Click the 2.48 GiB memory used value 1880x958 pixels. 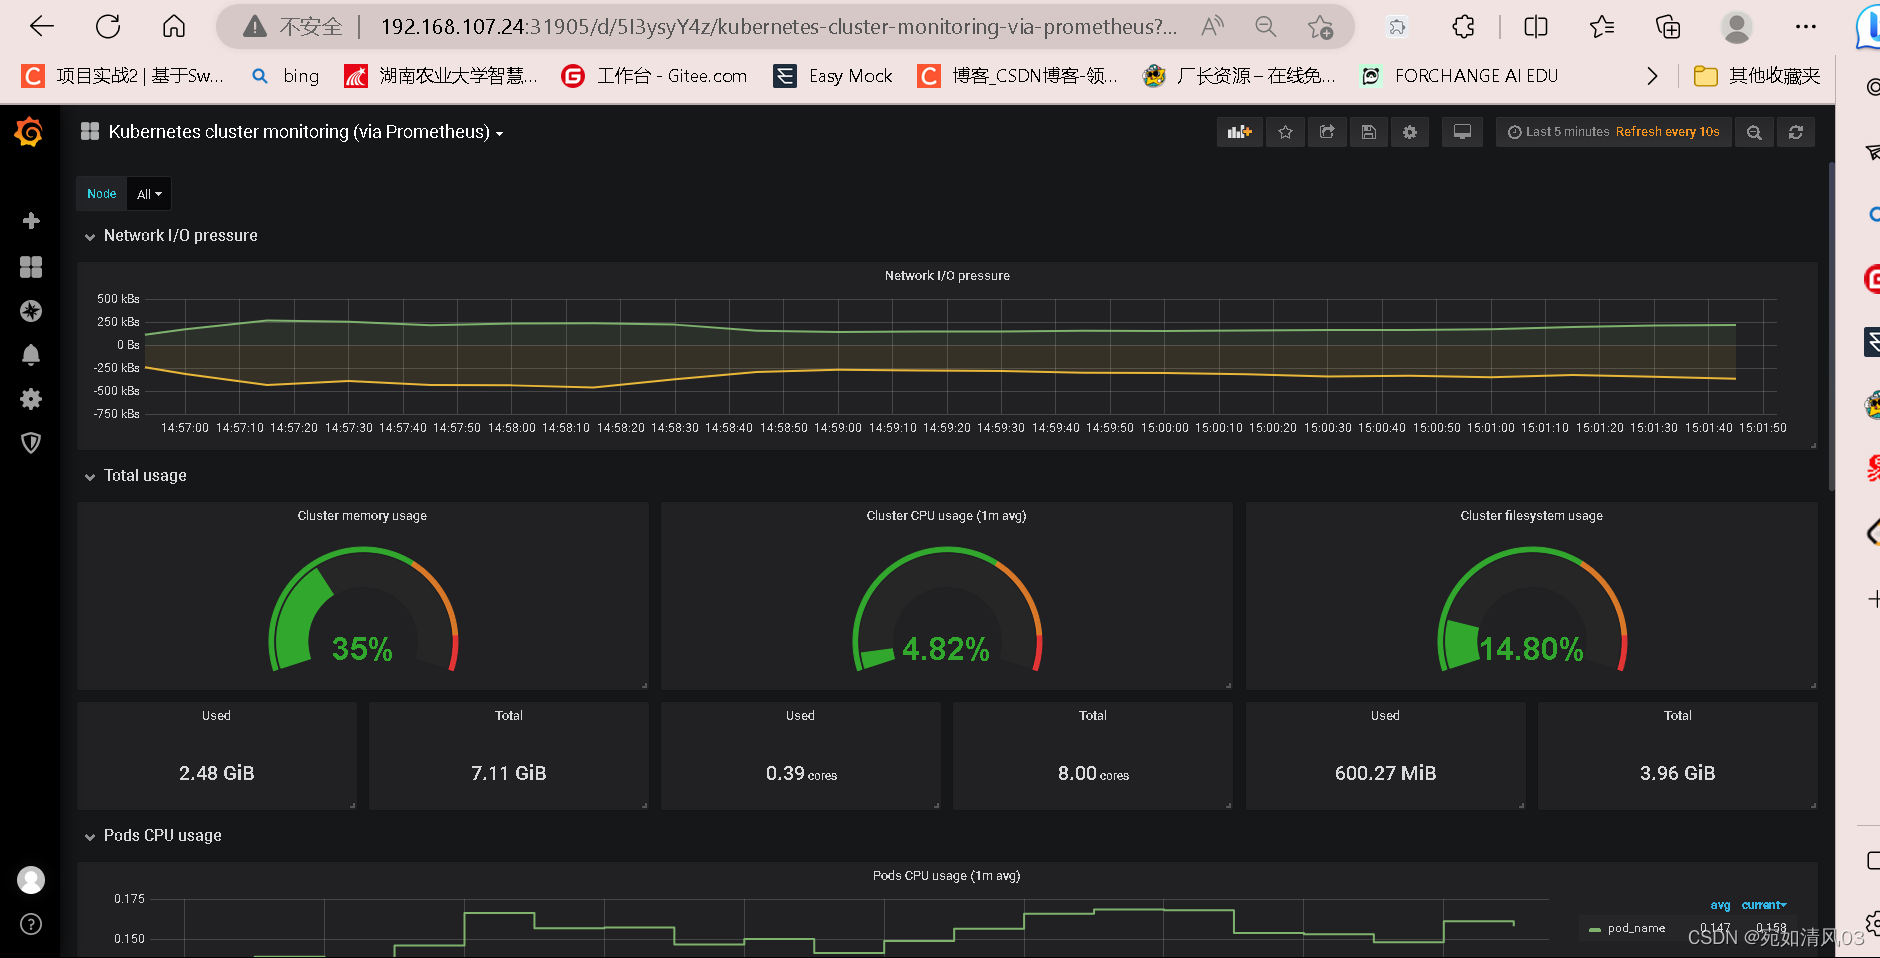pos(217,773)
